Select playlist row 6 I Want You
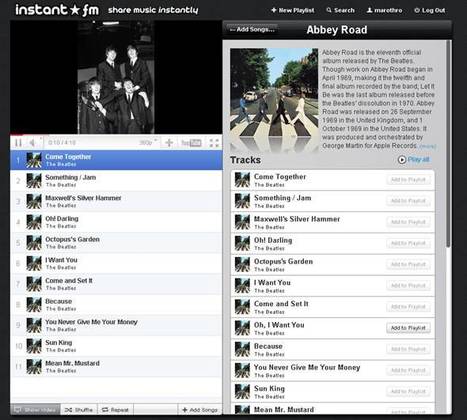The image size is (467, 420). coord(116,263)
